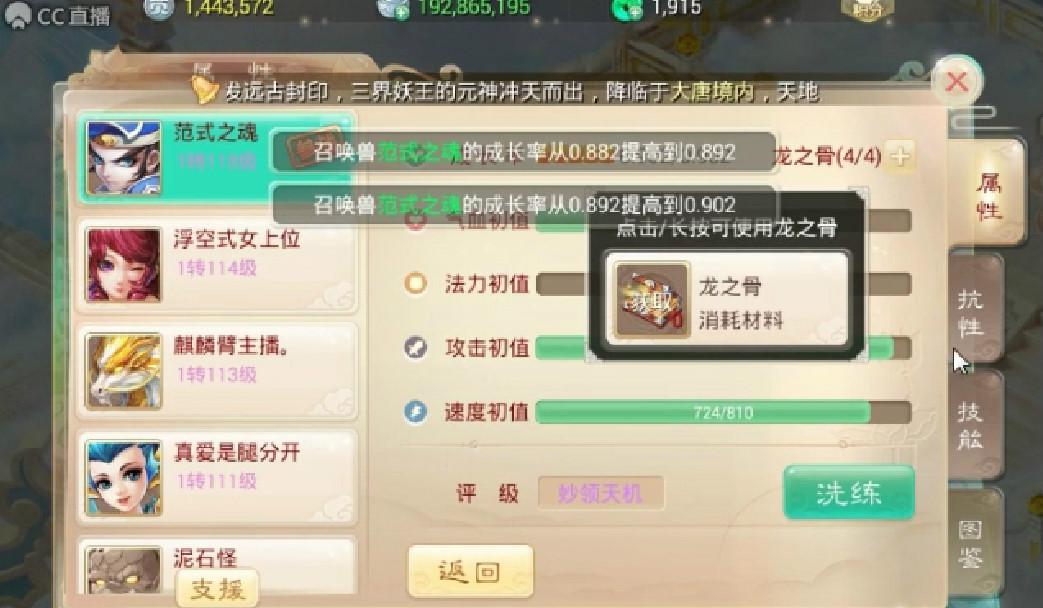Click the plus icon beside 龙之骨(4/4)
1043x608 pixels.
[x=900, y=156]
